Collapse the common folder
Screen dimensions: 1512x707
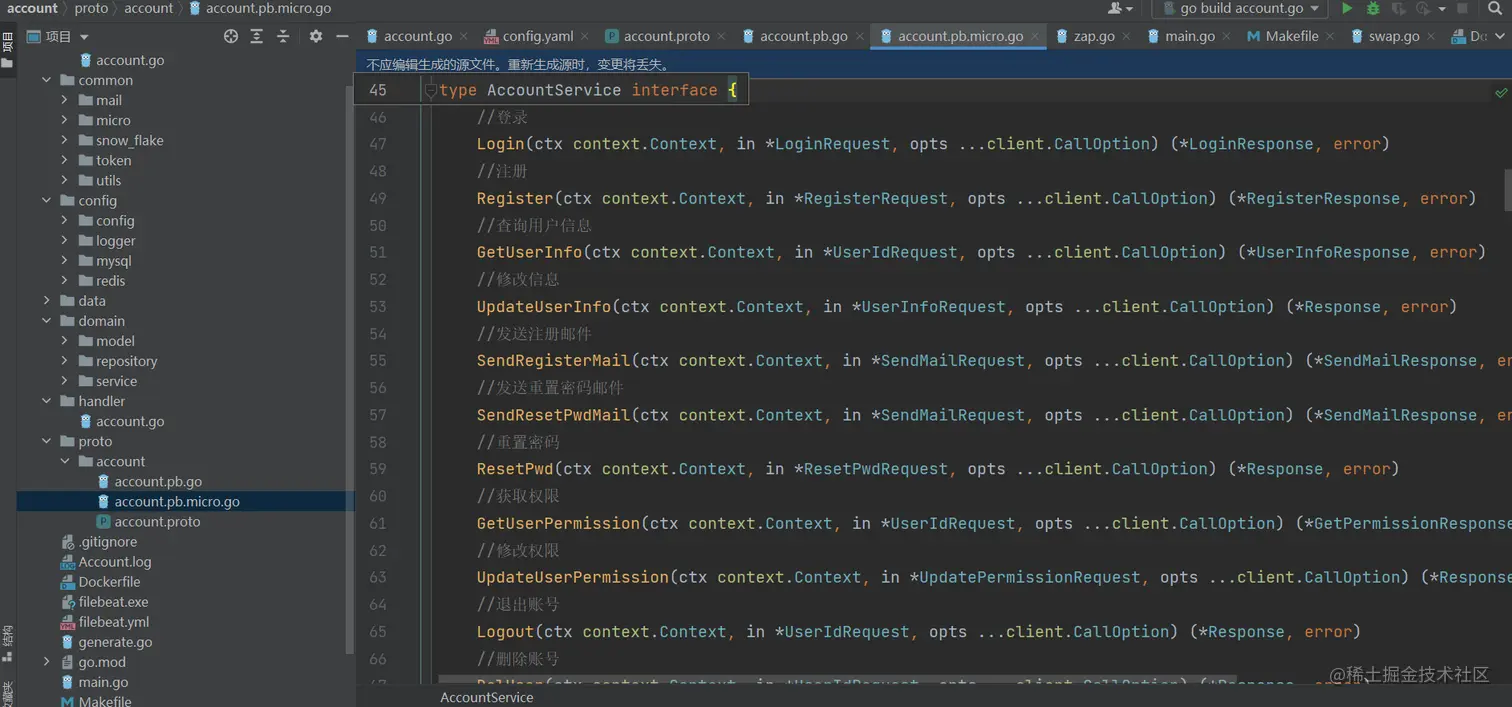pos(47,80)
